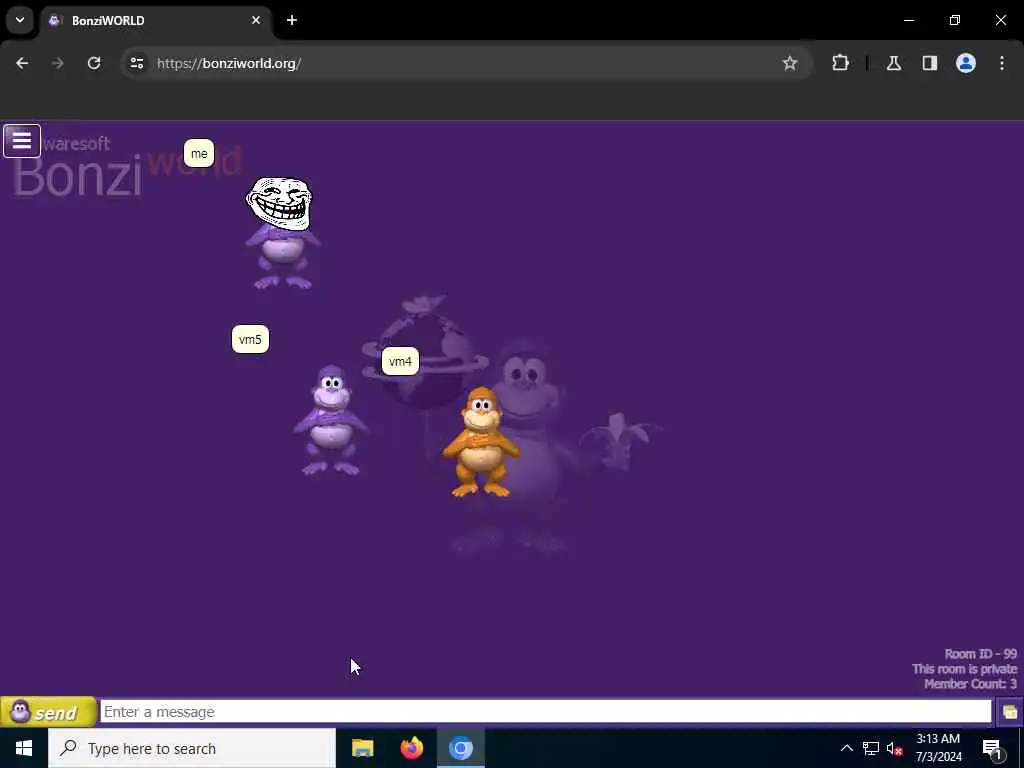Click the 'vm4' name tag
1024x768 pixels.
point(400,361)
